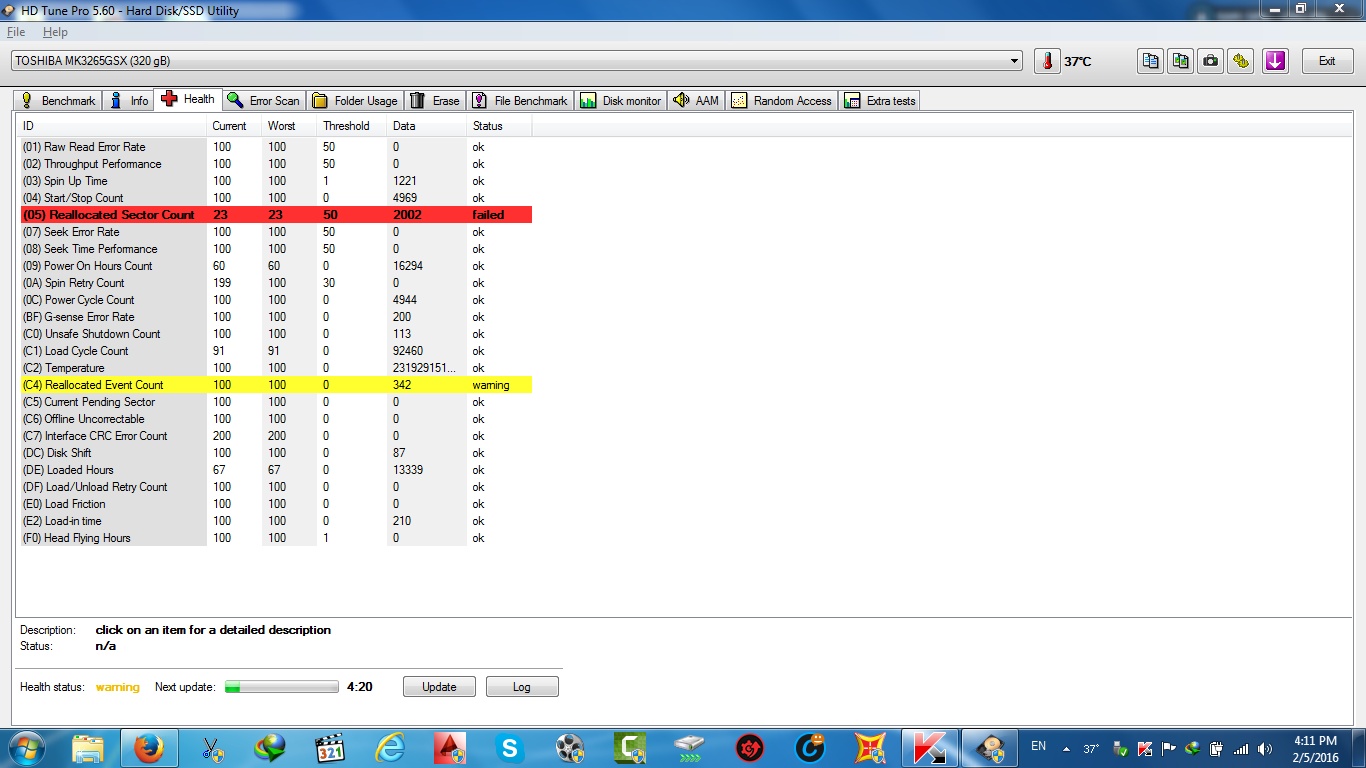Open Media Player Classic 321 icon
This screenshot has height=768, width=1366.
[x=330, y=748]
